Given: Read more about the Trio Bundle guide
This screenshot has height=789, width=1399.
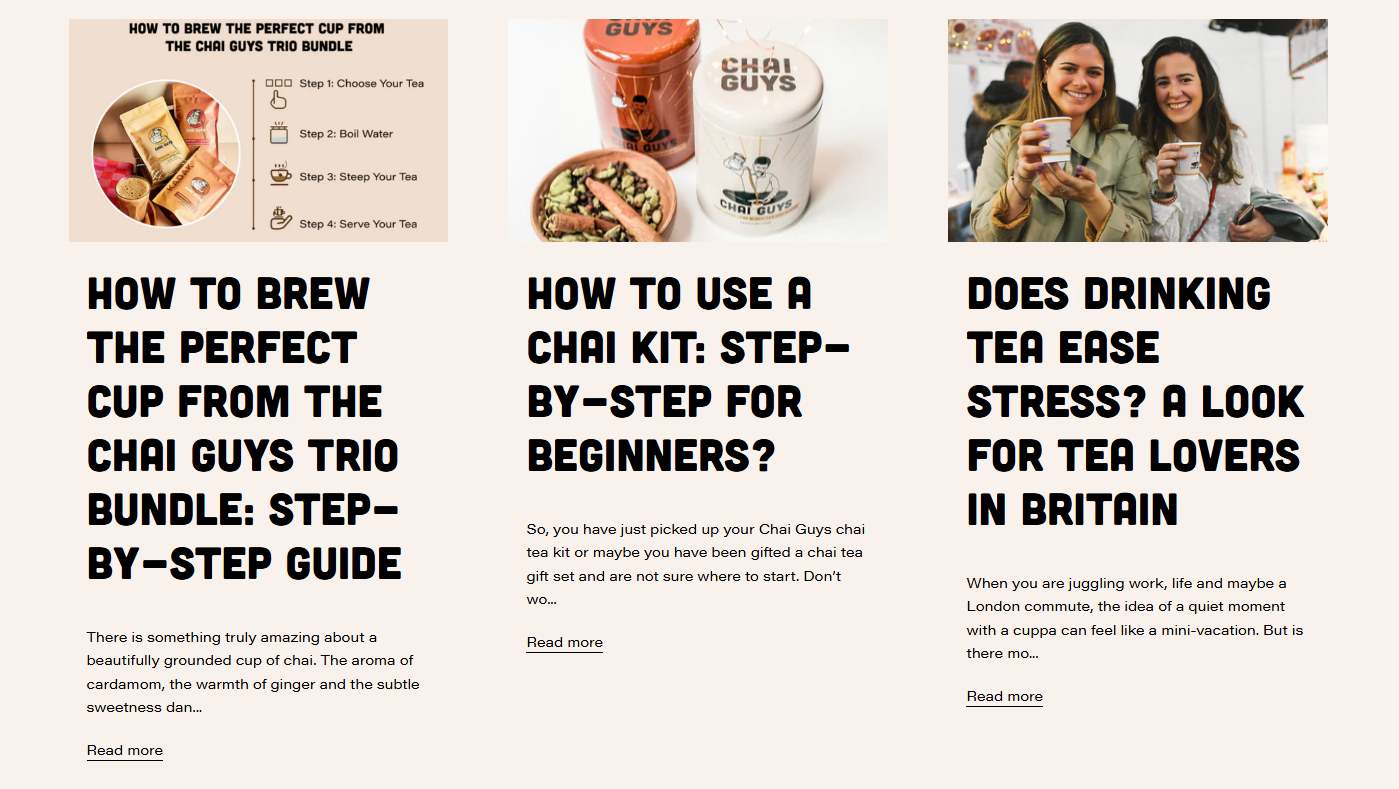Looking at the screenshot, I should (x=125, y=751).
